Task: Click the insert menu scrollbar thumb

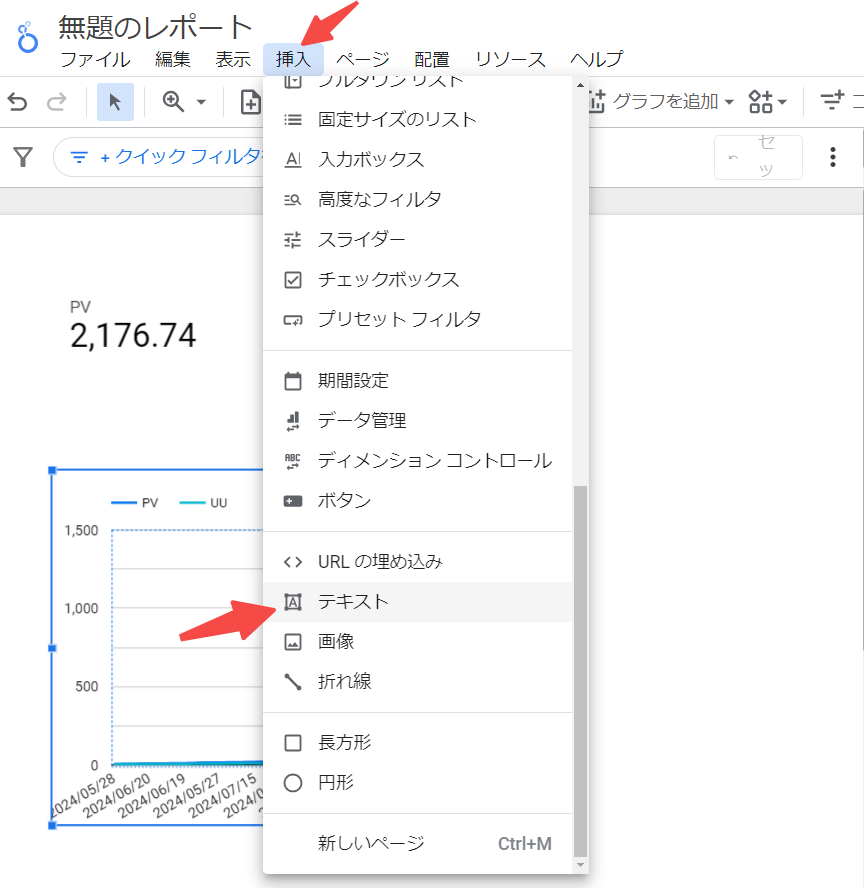Action: tap(580, 671)
